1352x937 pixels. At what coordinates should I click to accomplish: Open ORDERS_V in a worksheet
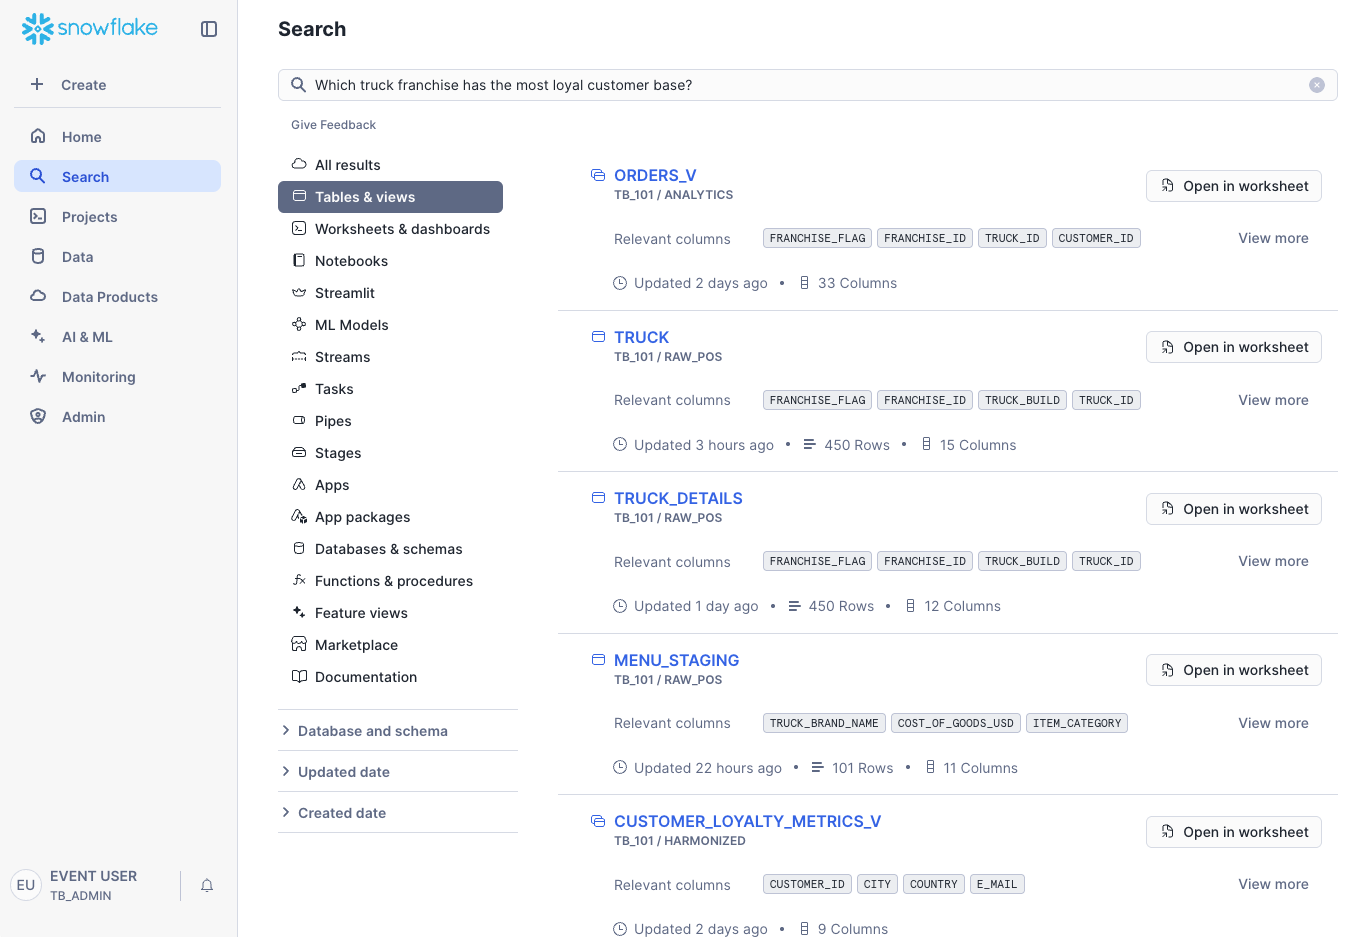[1233, 186]
